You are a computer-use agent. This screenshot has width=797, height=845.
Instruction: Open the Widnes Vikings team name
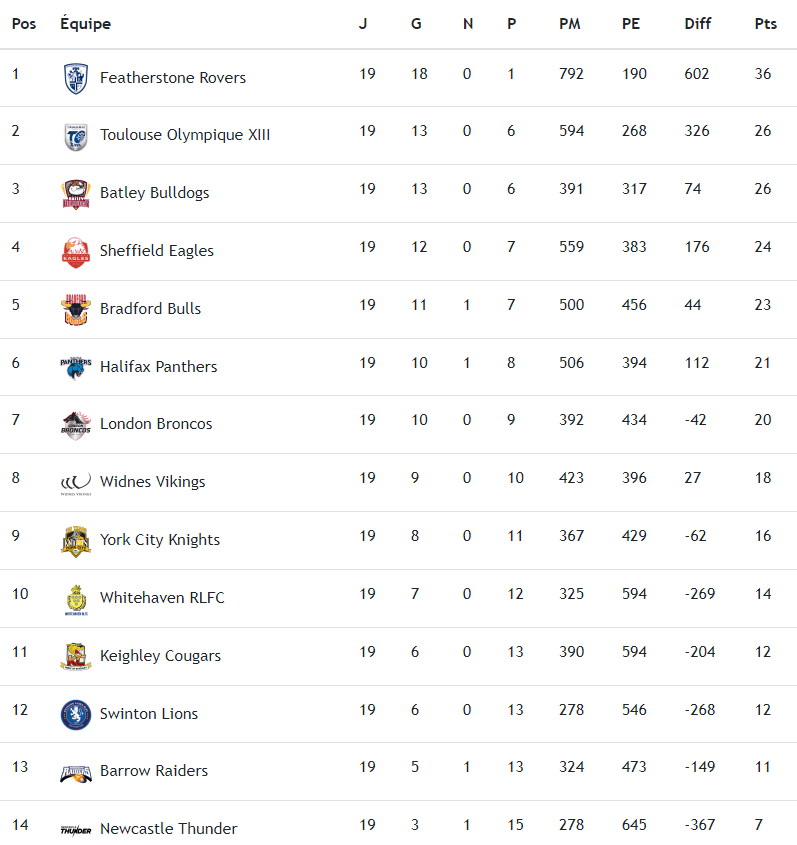point(152,482)
